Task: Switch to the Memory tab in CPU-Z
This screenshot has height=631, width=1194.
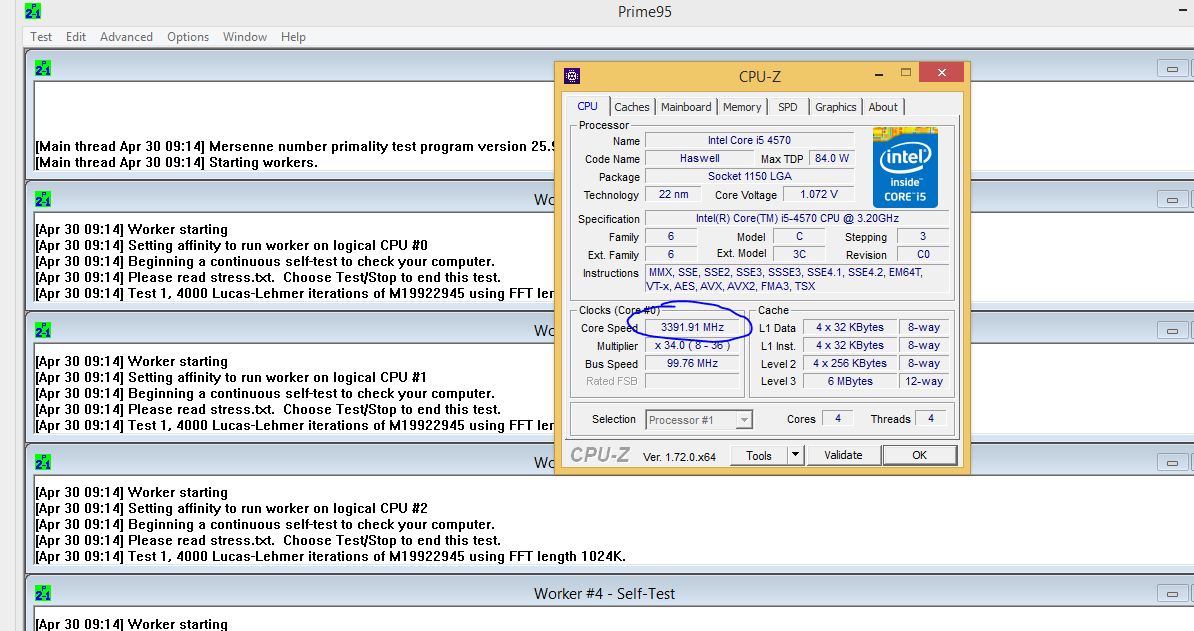Action: point(742,107)
